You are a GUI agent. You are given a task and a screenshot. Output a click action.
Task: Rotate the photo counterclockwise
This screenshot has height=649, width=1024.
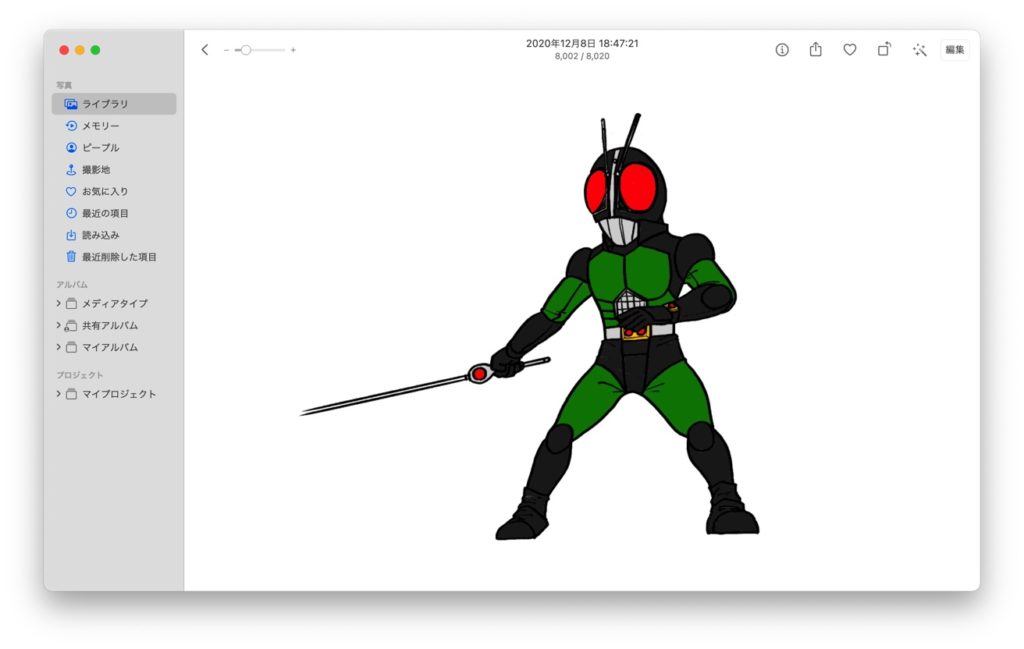point(884,49)
